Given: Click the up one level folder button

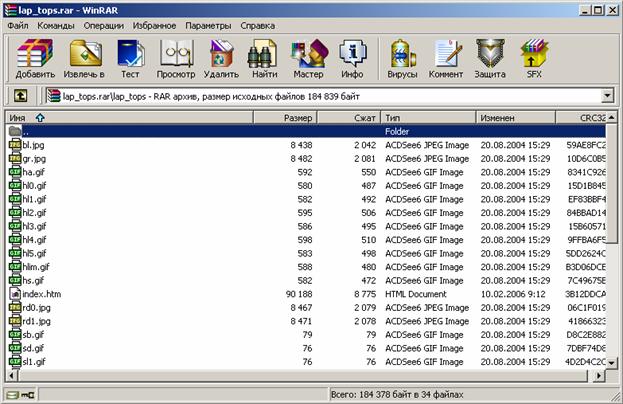Looking at the screenshot, I should (19, 96).
